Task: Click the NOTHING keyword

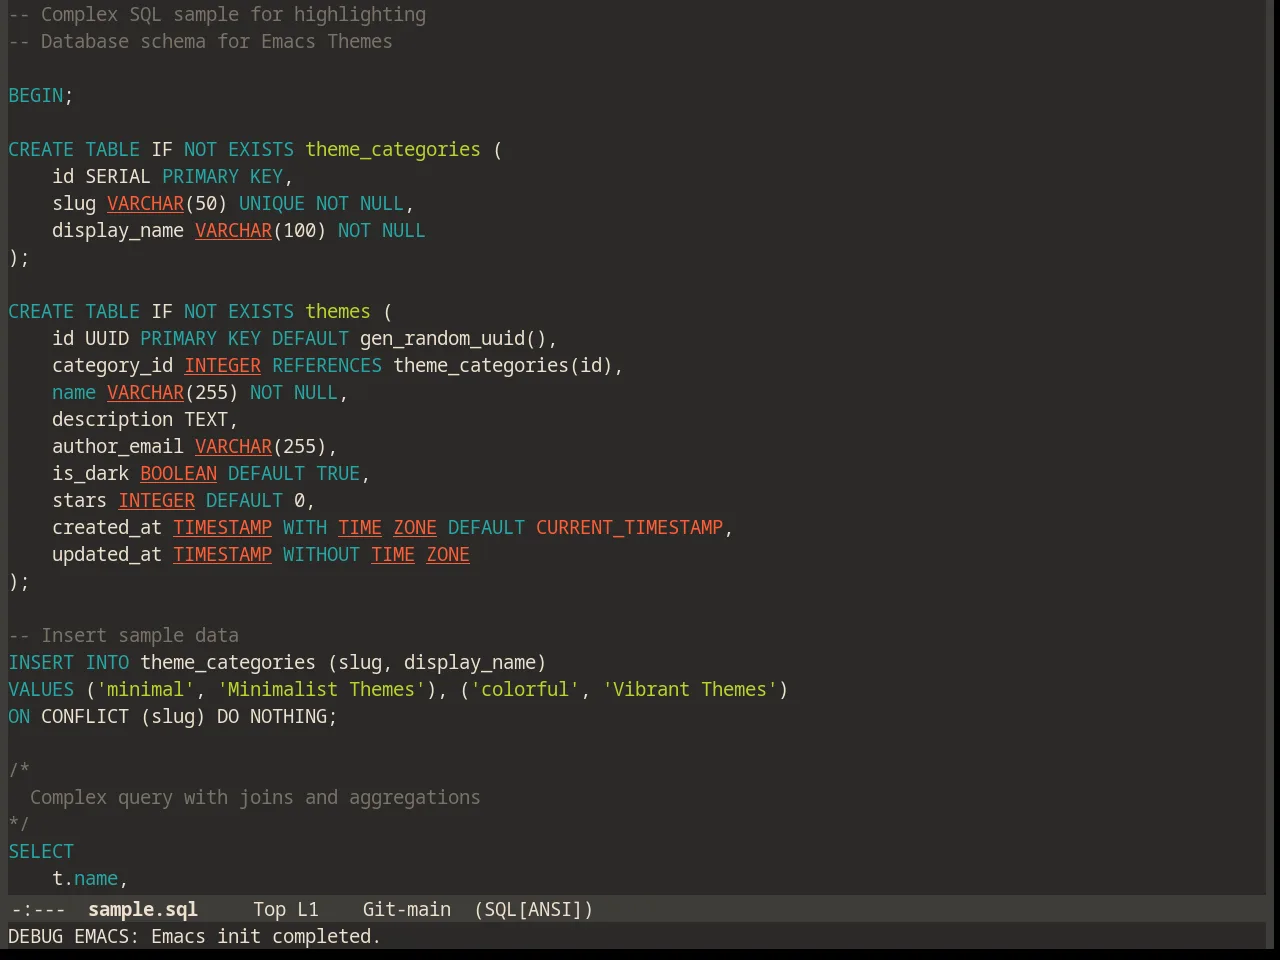Action: click(288, 716)
